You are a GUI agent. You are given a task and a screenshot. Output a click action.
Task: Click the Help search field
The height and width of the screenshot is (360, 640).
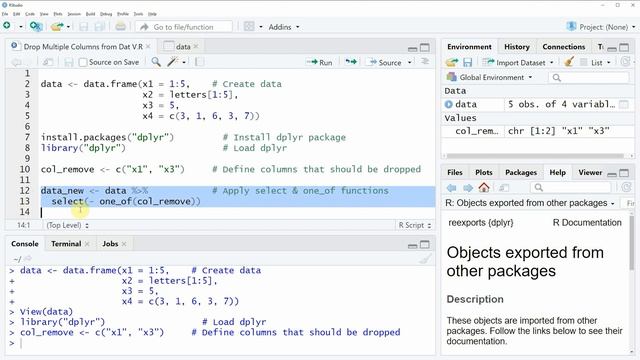click(x=571, y=187)
